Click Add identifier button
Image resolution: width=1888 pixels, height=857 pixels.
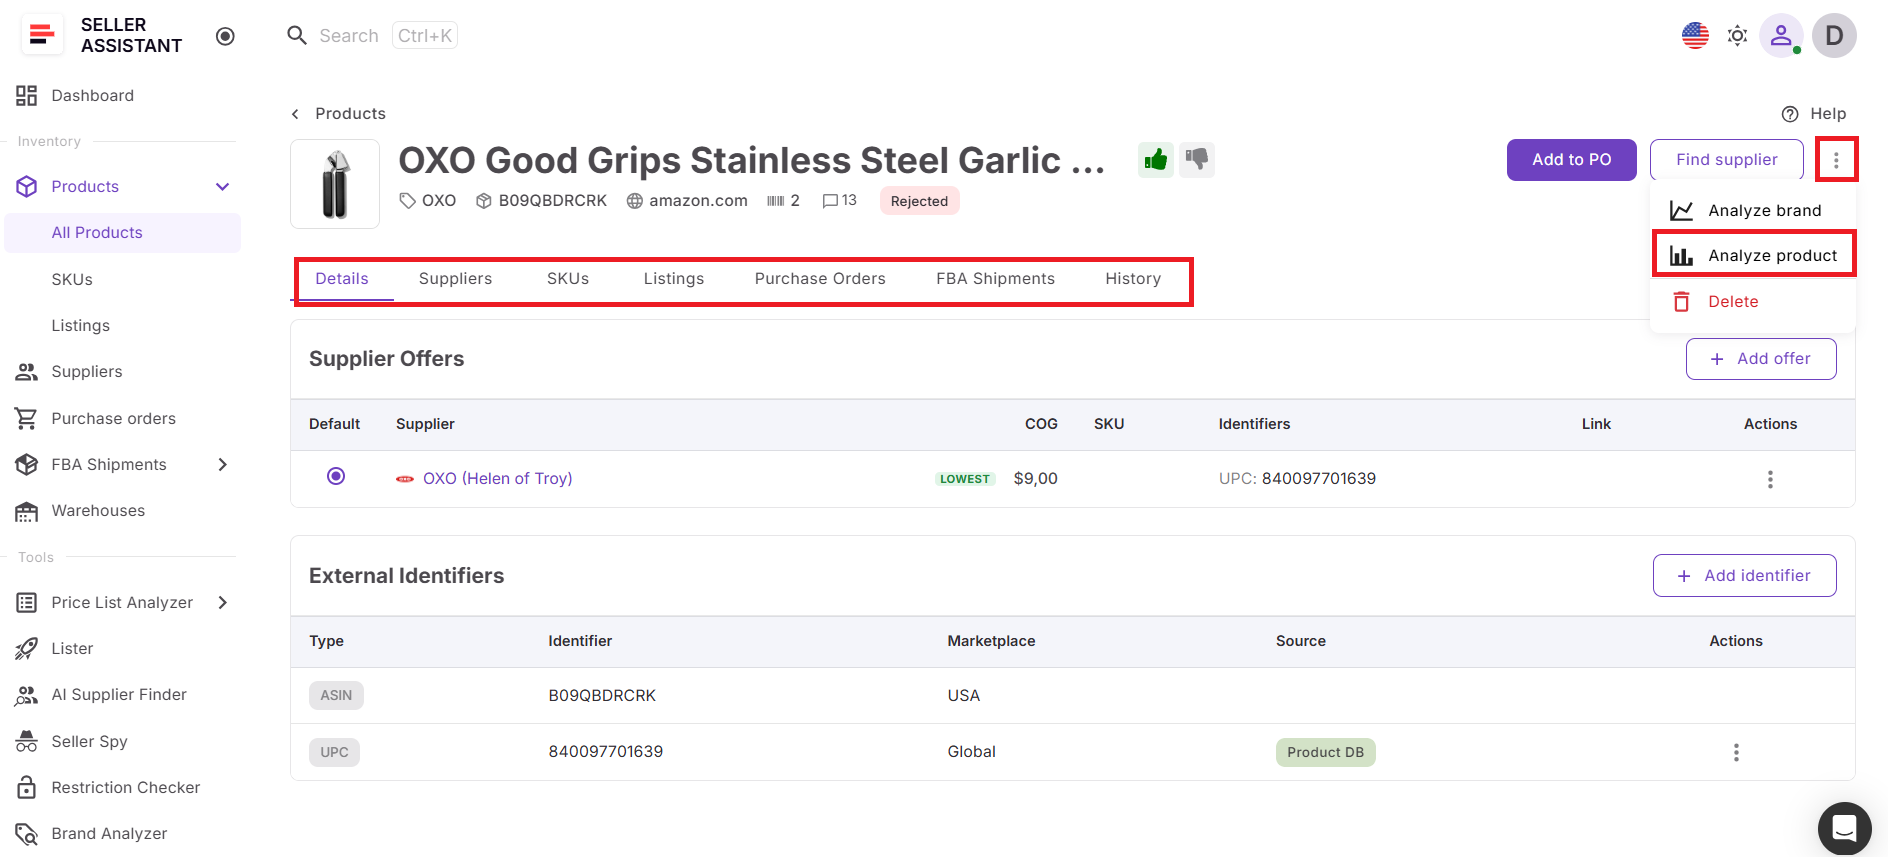[x=1744, y=576]
